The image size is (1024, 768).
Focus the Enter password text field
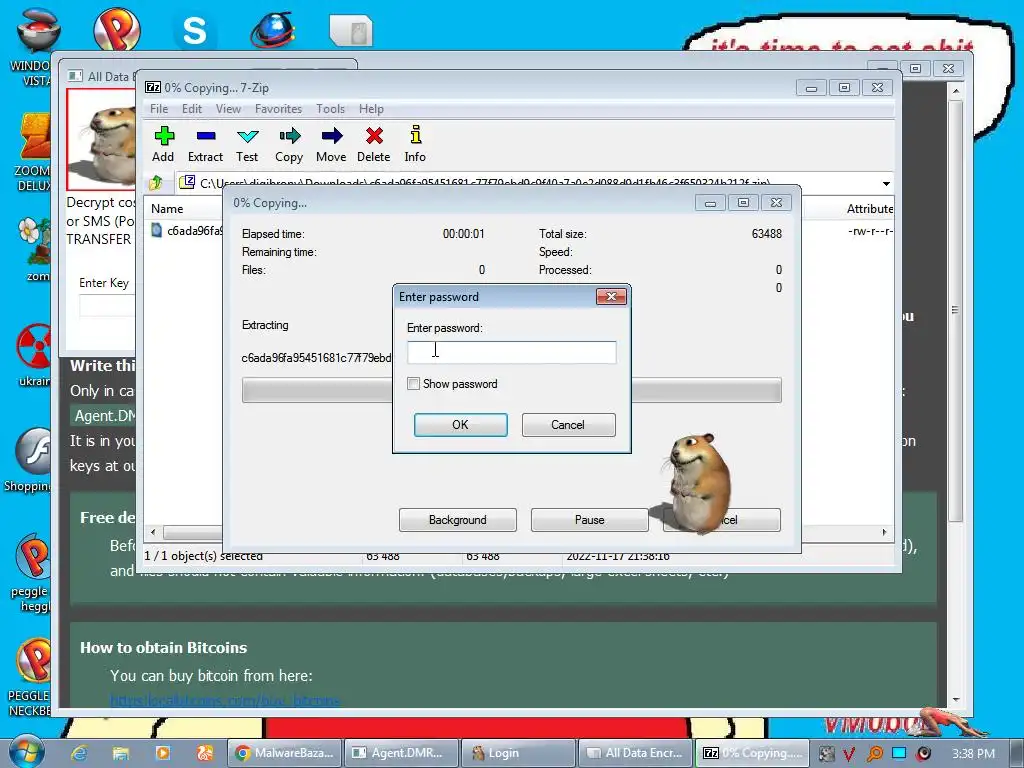(x=511, y=352)
